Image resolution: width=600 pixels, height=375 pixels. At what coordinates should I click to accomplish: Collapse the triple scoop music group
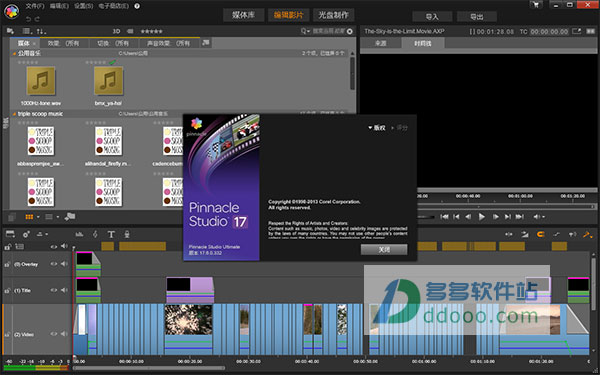click(x=14, y=114)
